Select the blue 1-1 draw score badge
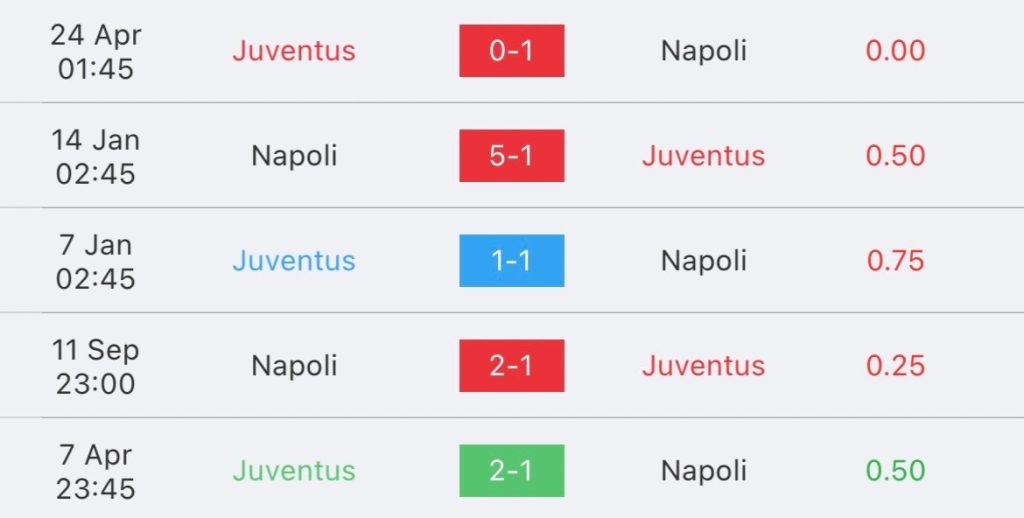 click(x=512, y=261)
